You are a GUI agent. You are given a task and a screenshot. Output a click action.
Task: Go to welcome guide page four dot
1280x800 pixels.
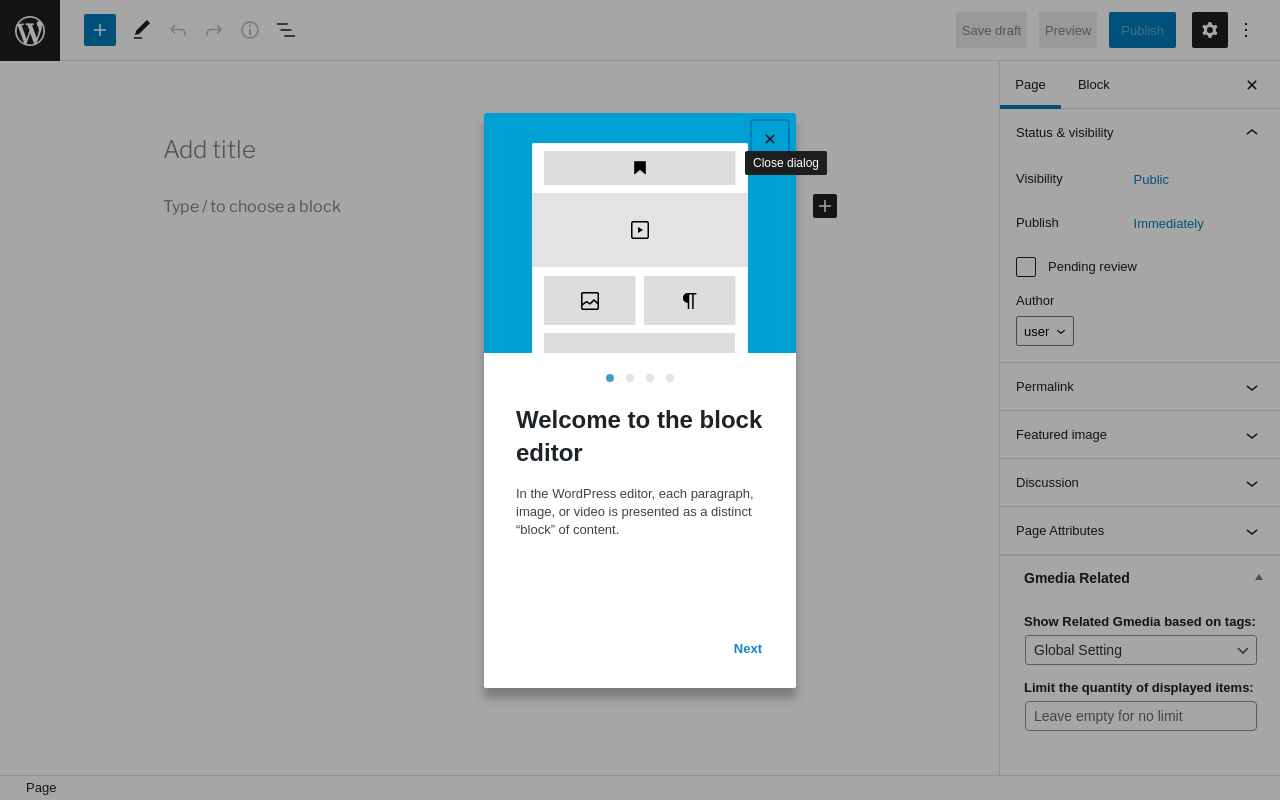click(670, 378)
